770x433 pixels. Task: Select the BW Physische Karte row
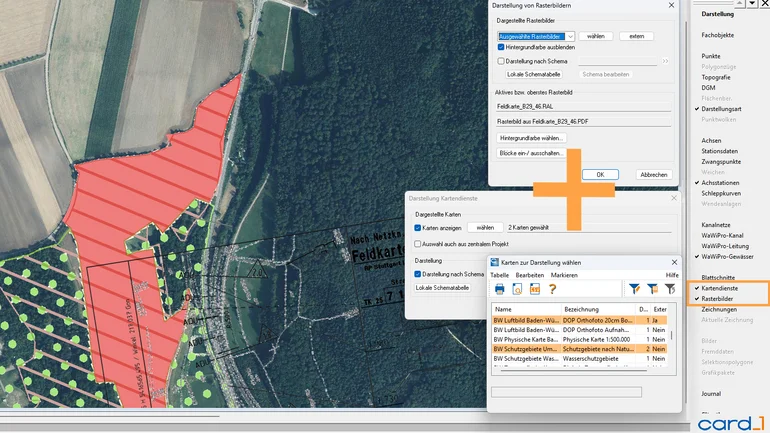(525, 340)
